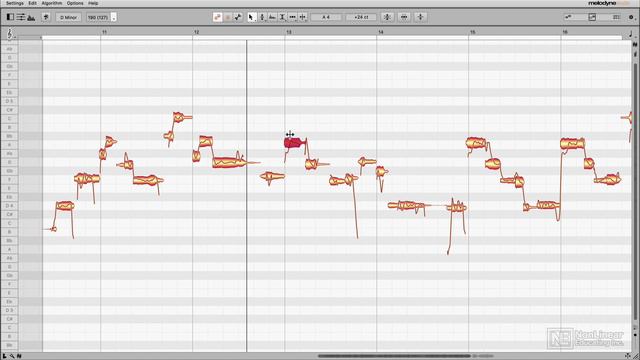Click the Melodyne logo
This screenshot has height=360, width=640.
(x=602, y=3)
